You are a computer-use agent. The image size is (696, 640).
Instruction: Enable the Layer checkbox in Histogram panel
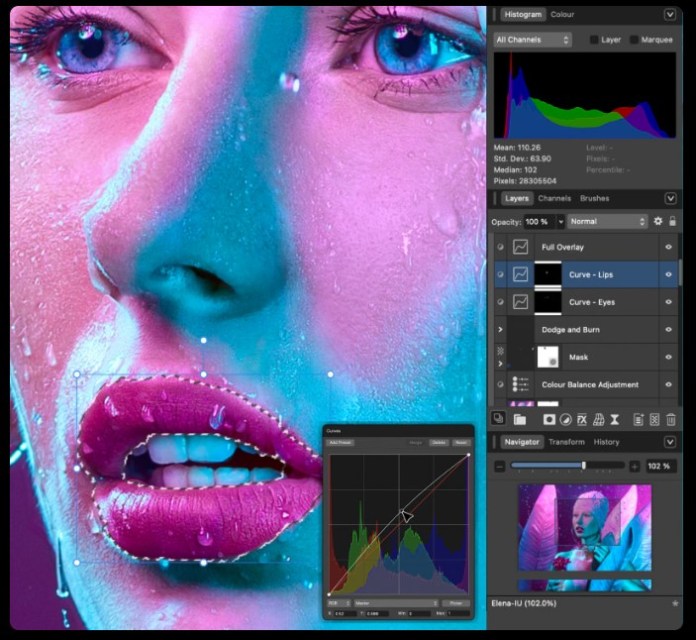pyautogui.click(x=594, y=40)
